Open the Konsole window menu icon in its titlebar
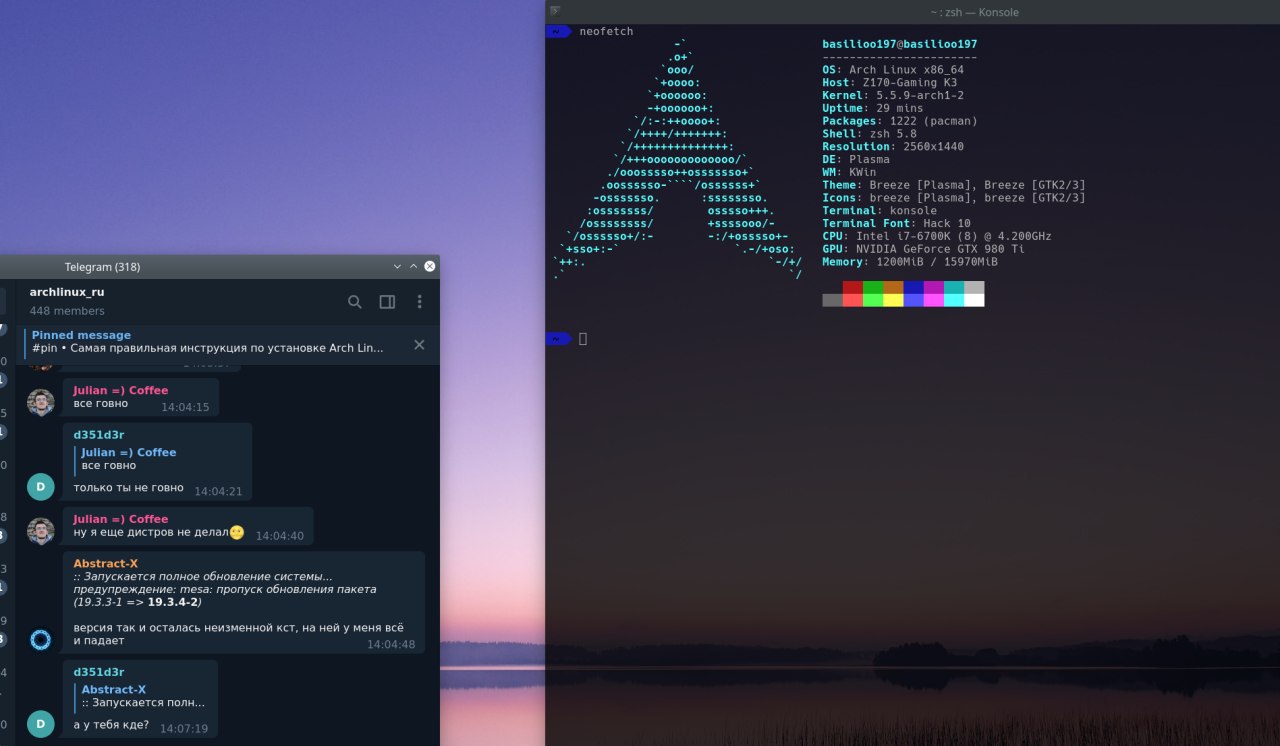 tap(555, 11)
